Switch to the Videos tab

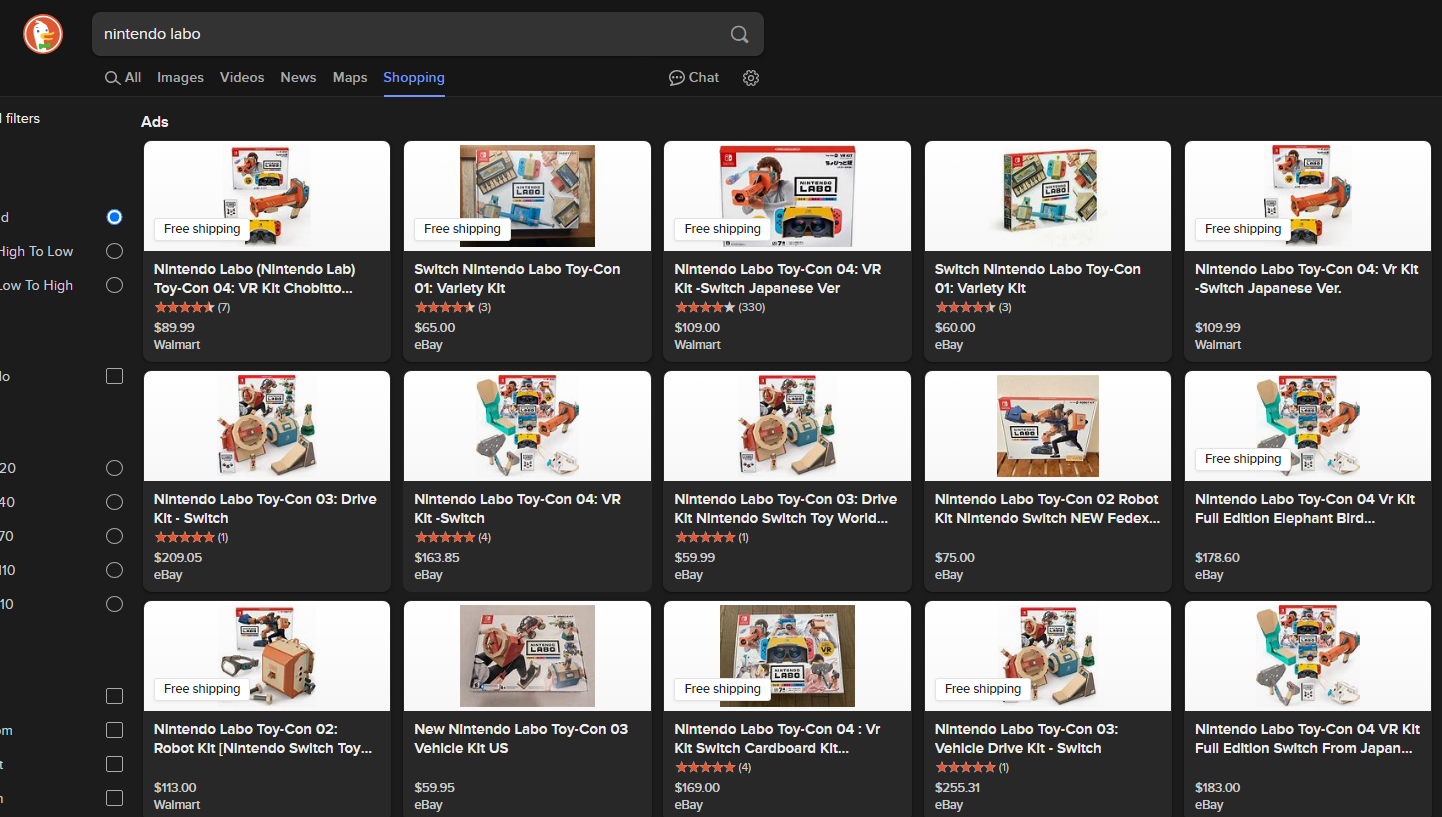(x=242, y=78)
